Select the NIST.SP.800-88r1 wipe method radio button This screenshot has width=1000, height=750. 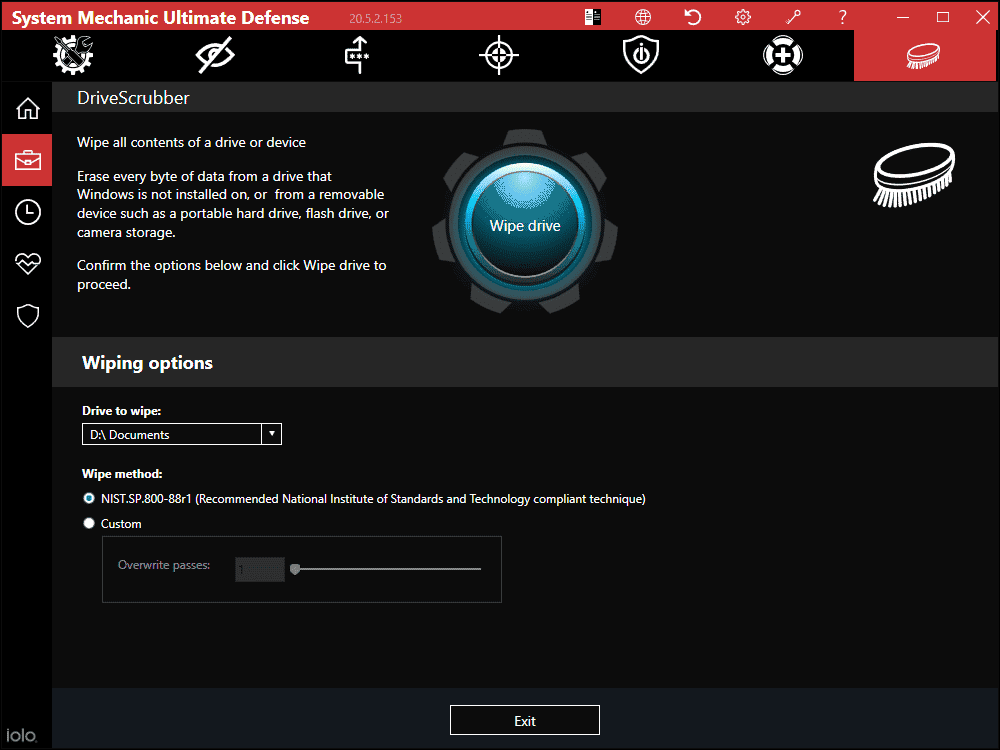[x=89, y=498]
